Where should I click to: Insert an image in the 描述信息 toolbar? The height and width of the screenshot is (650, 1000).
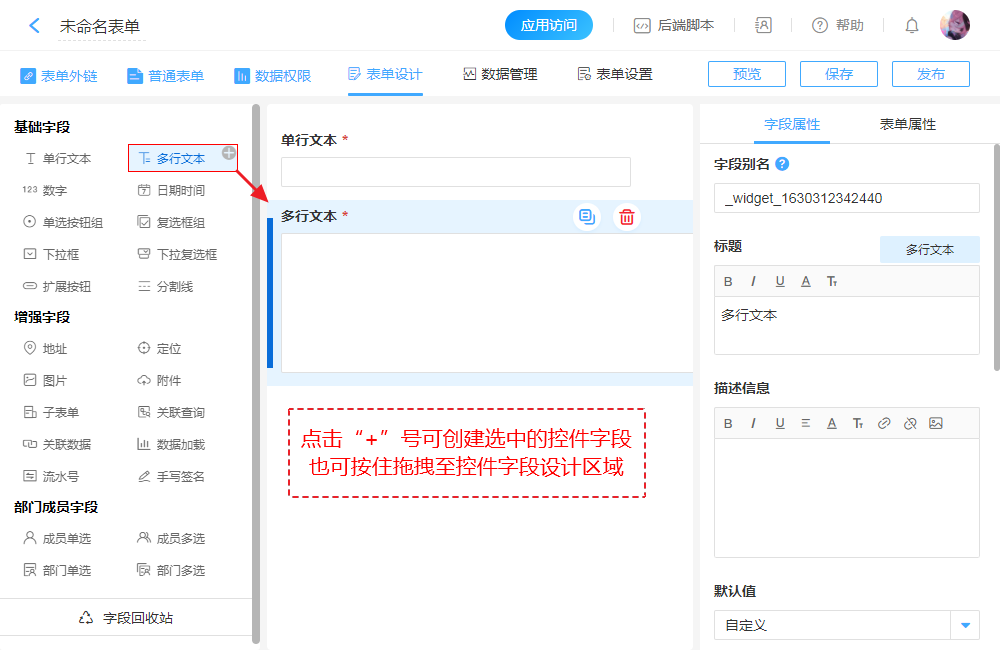pyautogui.click(x=936, y=423)
